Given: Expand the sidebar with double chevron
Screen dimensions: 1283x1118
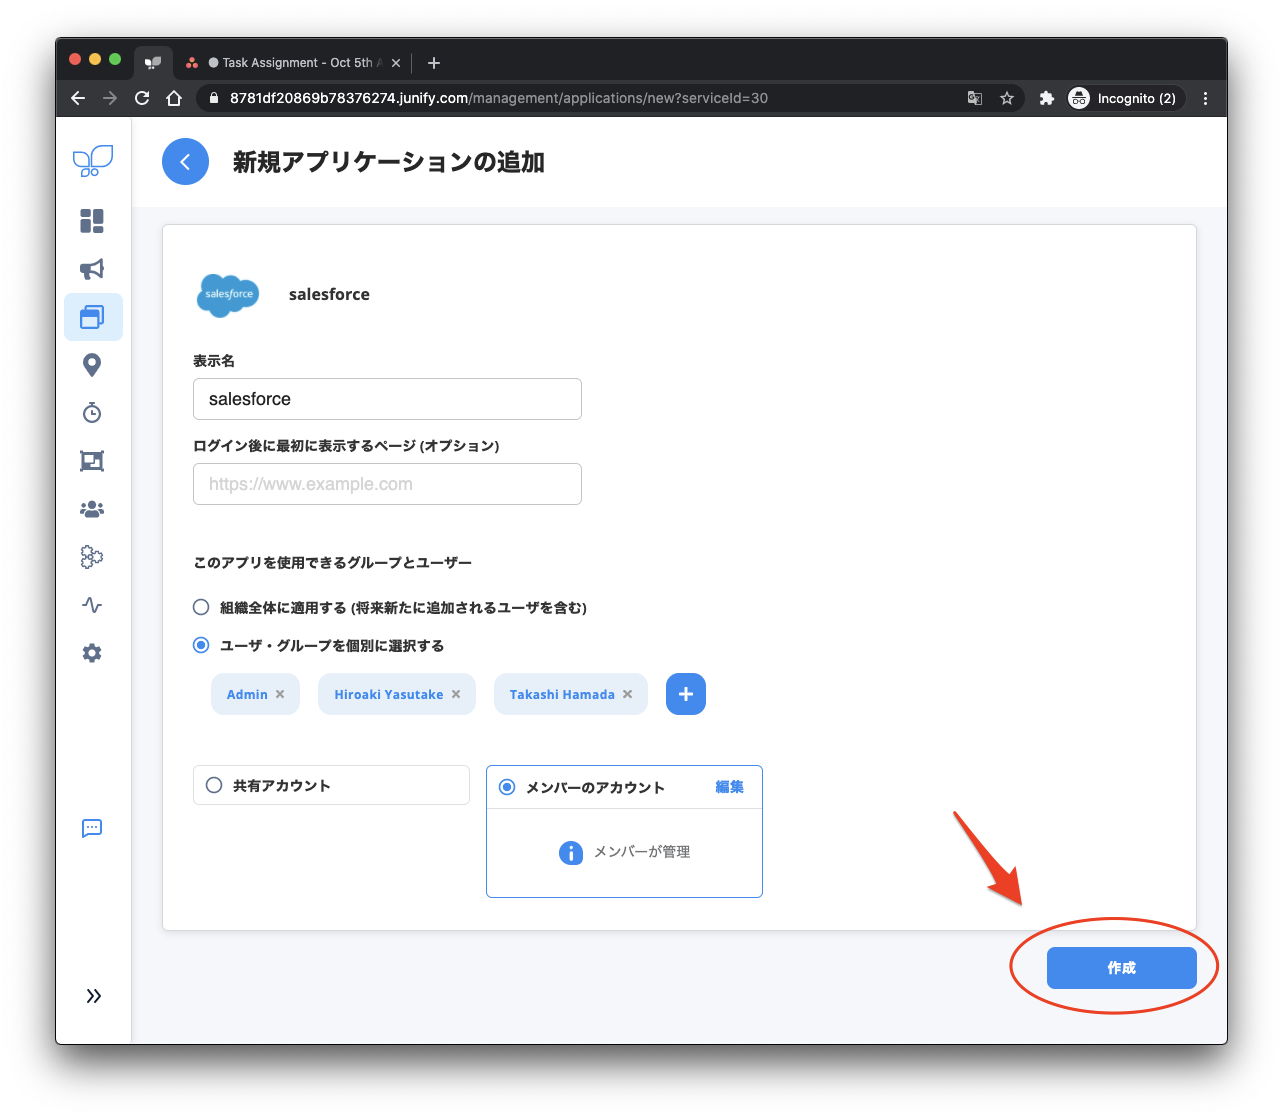Looking at the screenshot, I should coord(94,996).
